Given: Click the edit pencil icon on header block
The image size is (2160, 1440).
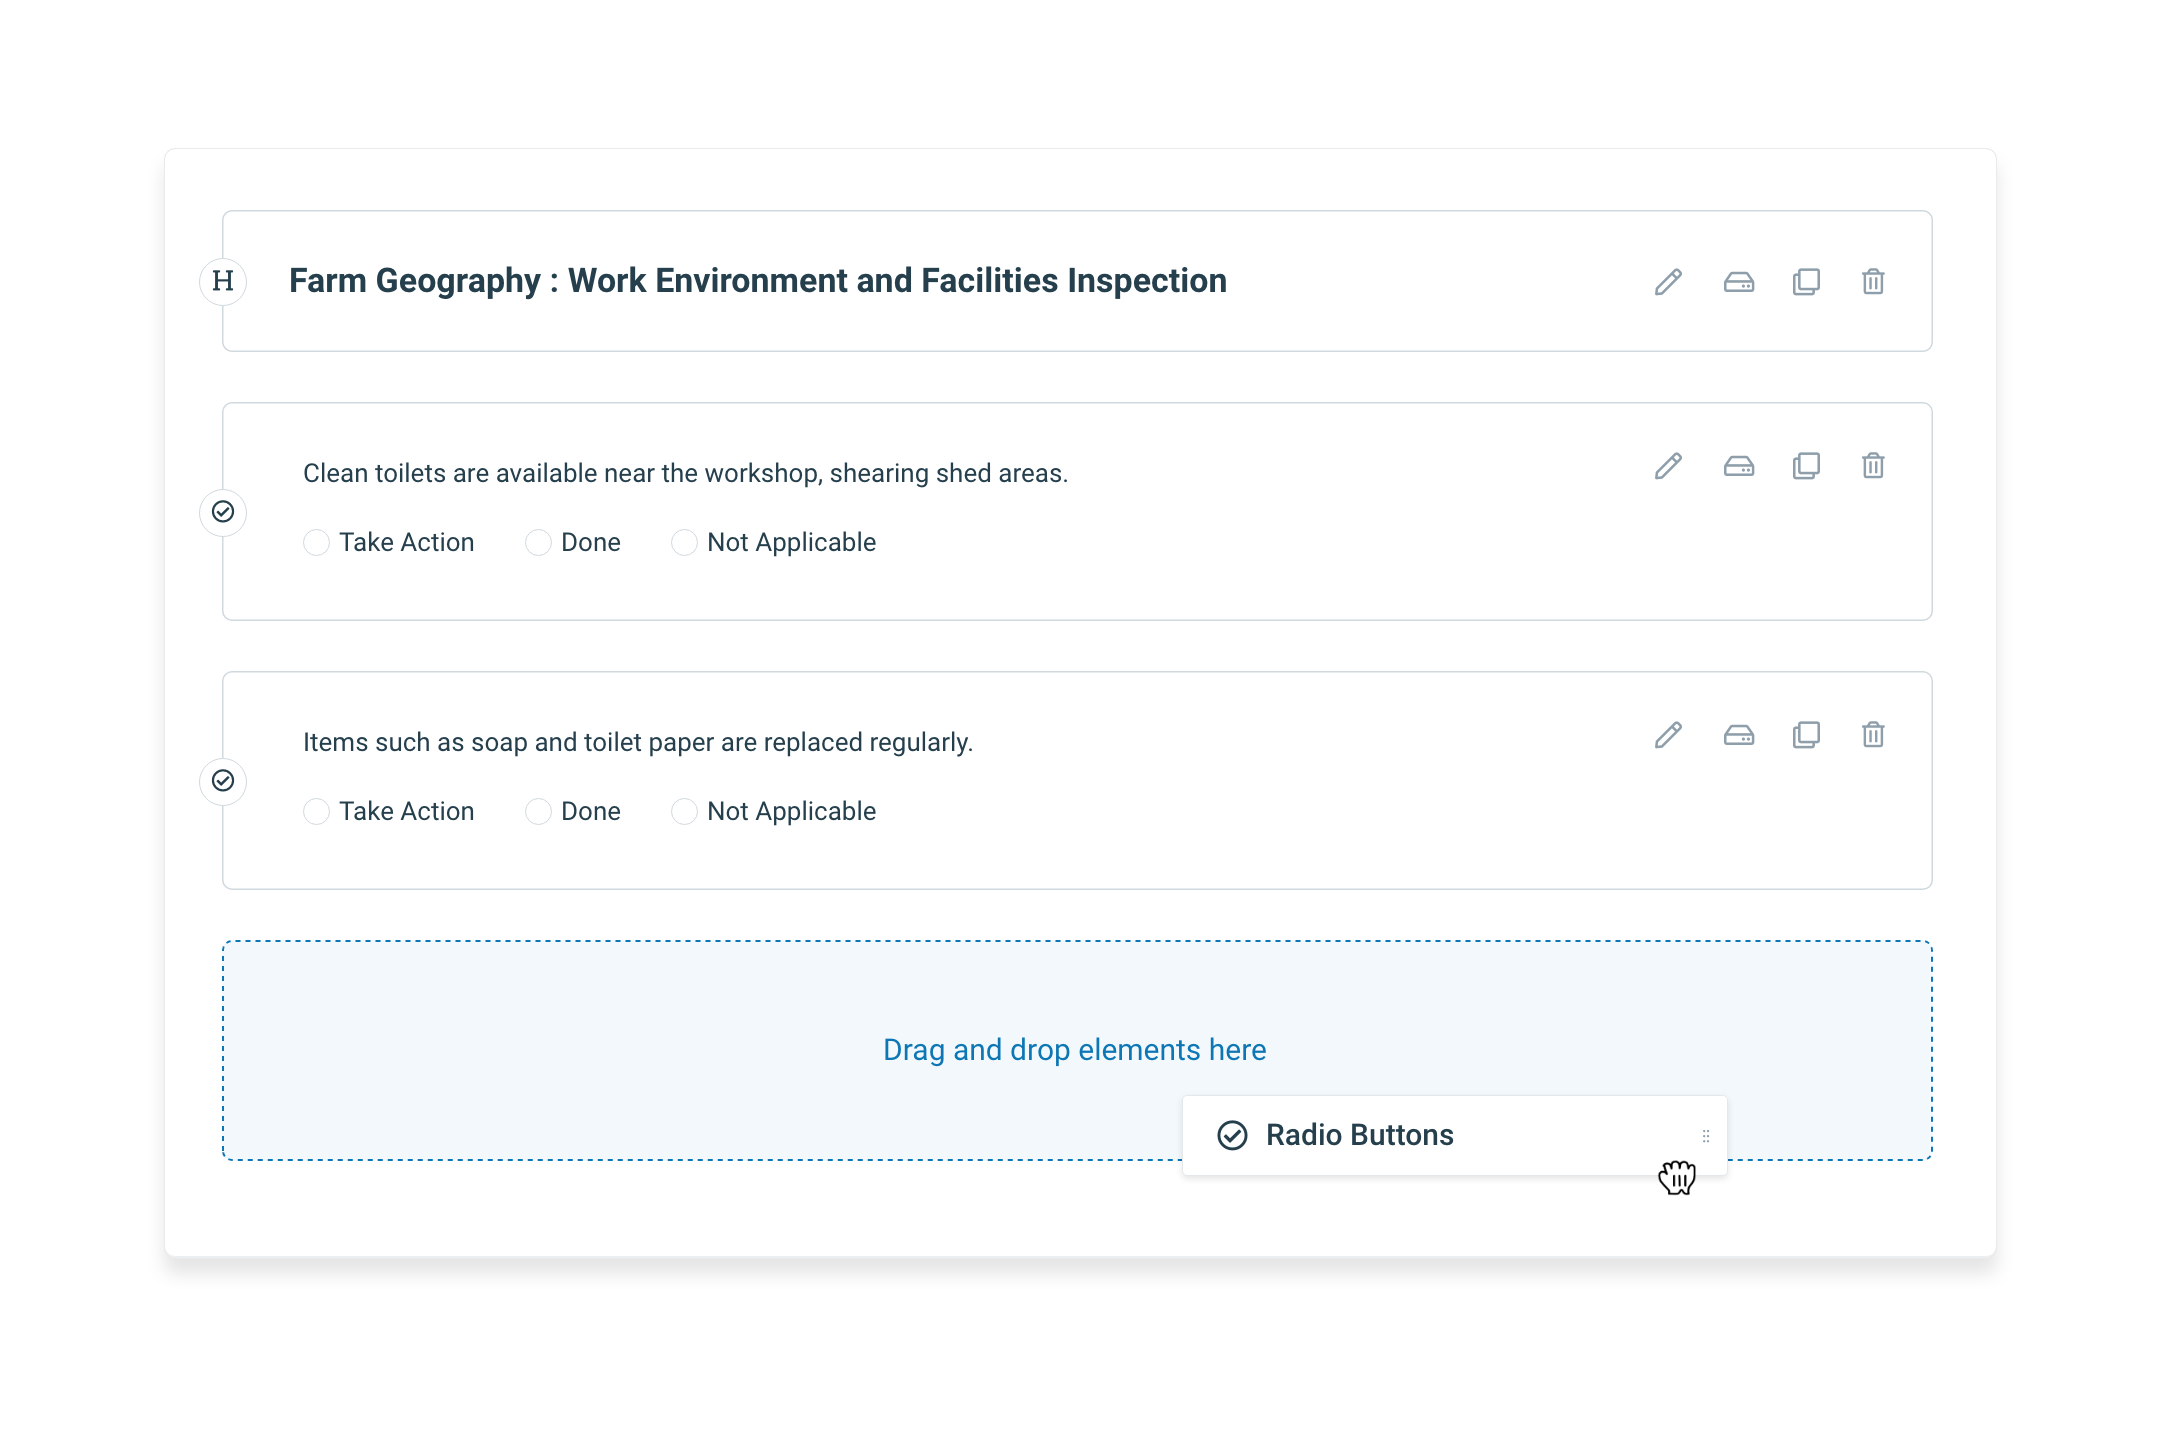Looking at the screenshot, I should click(1667, 281).
